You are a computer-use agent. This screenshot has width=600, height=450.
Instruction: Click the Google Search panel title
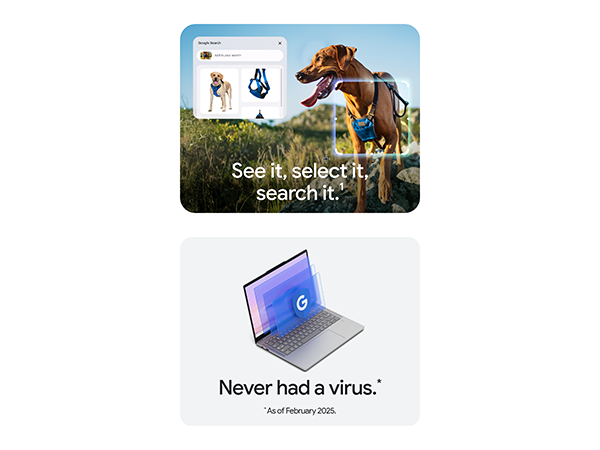tap(209, 43)
